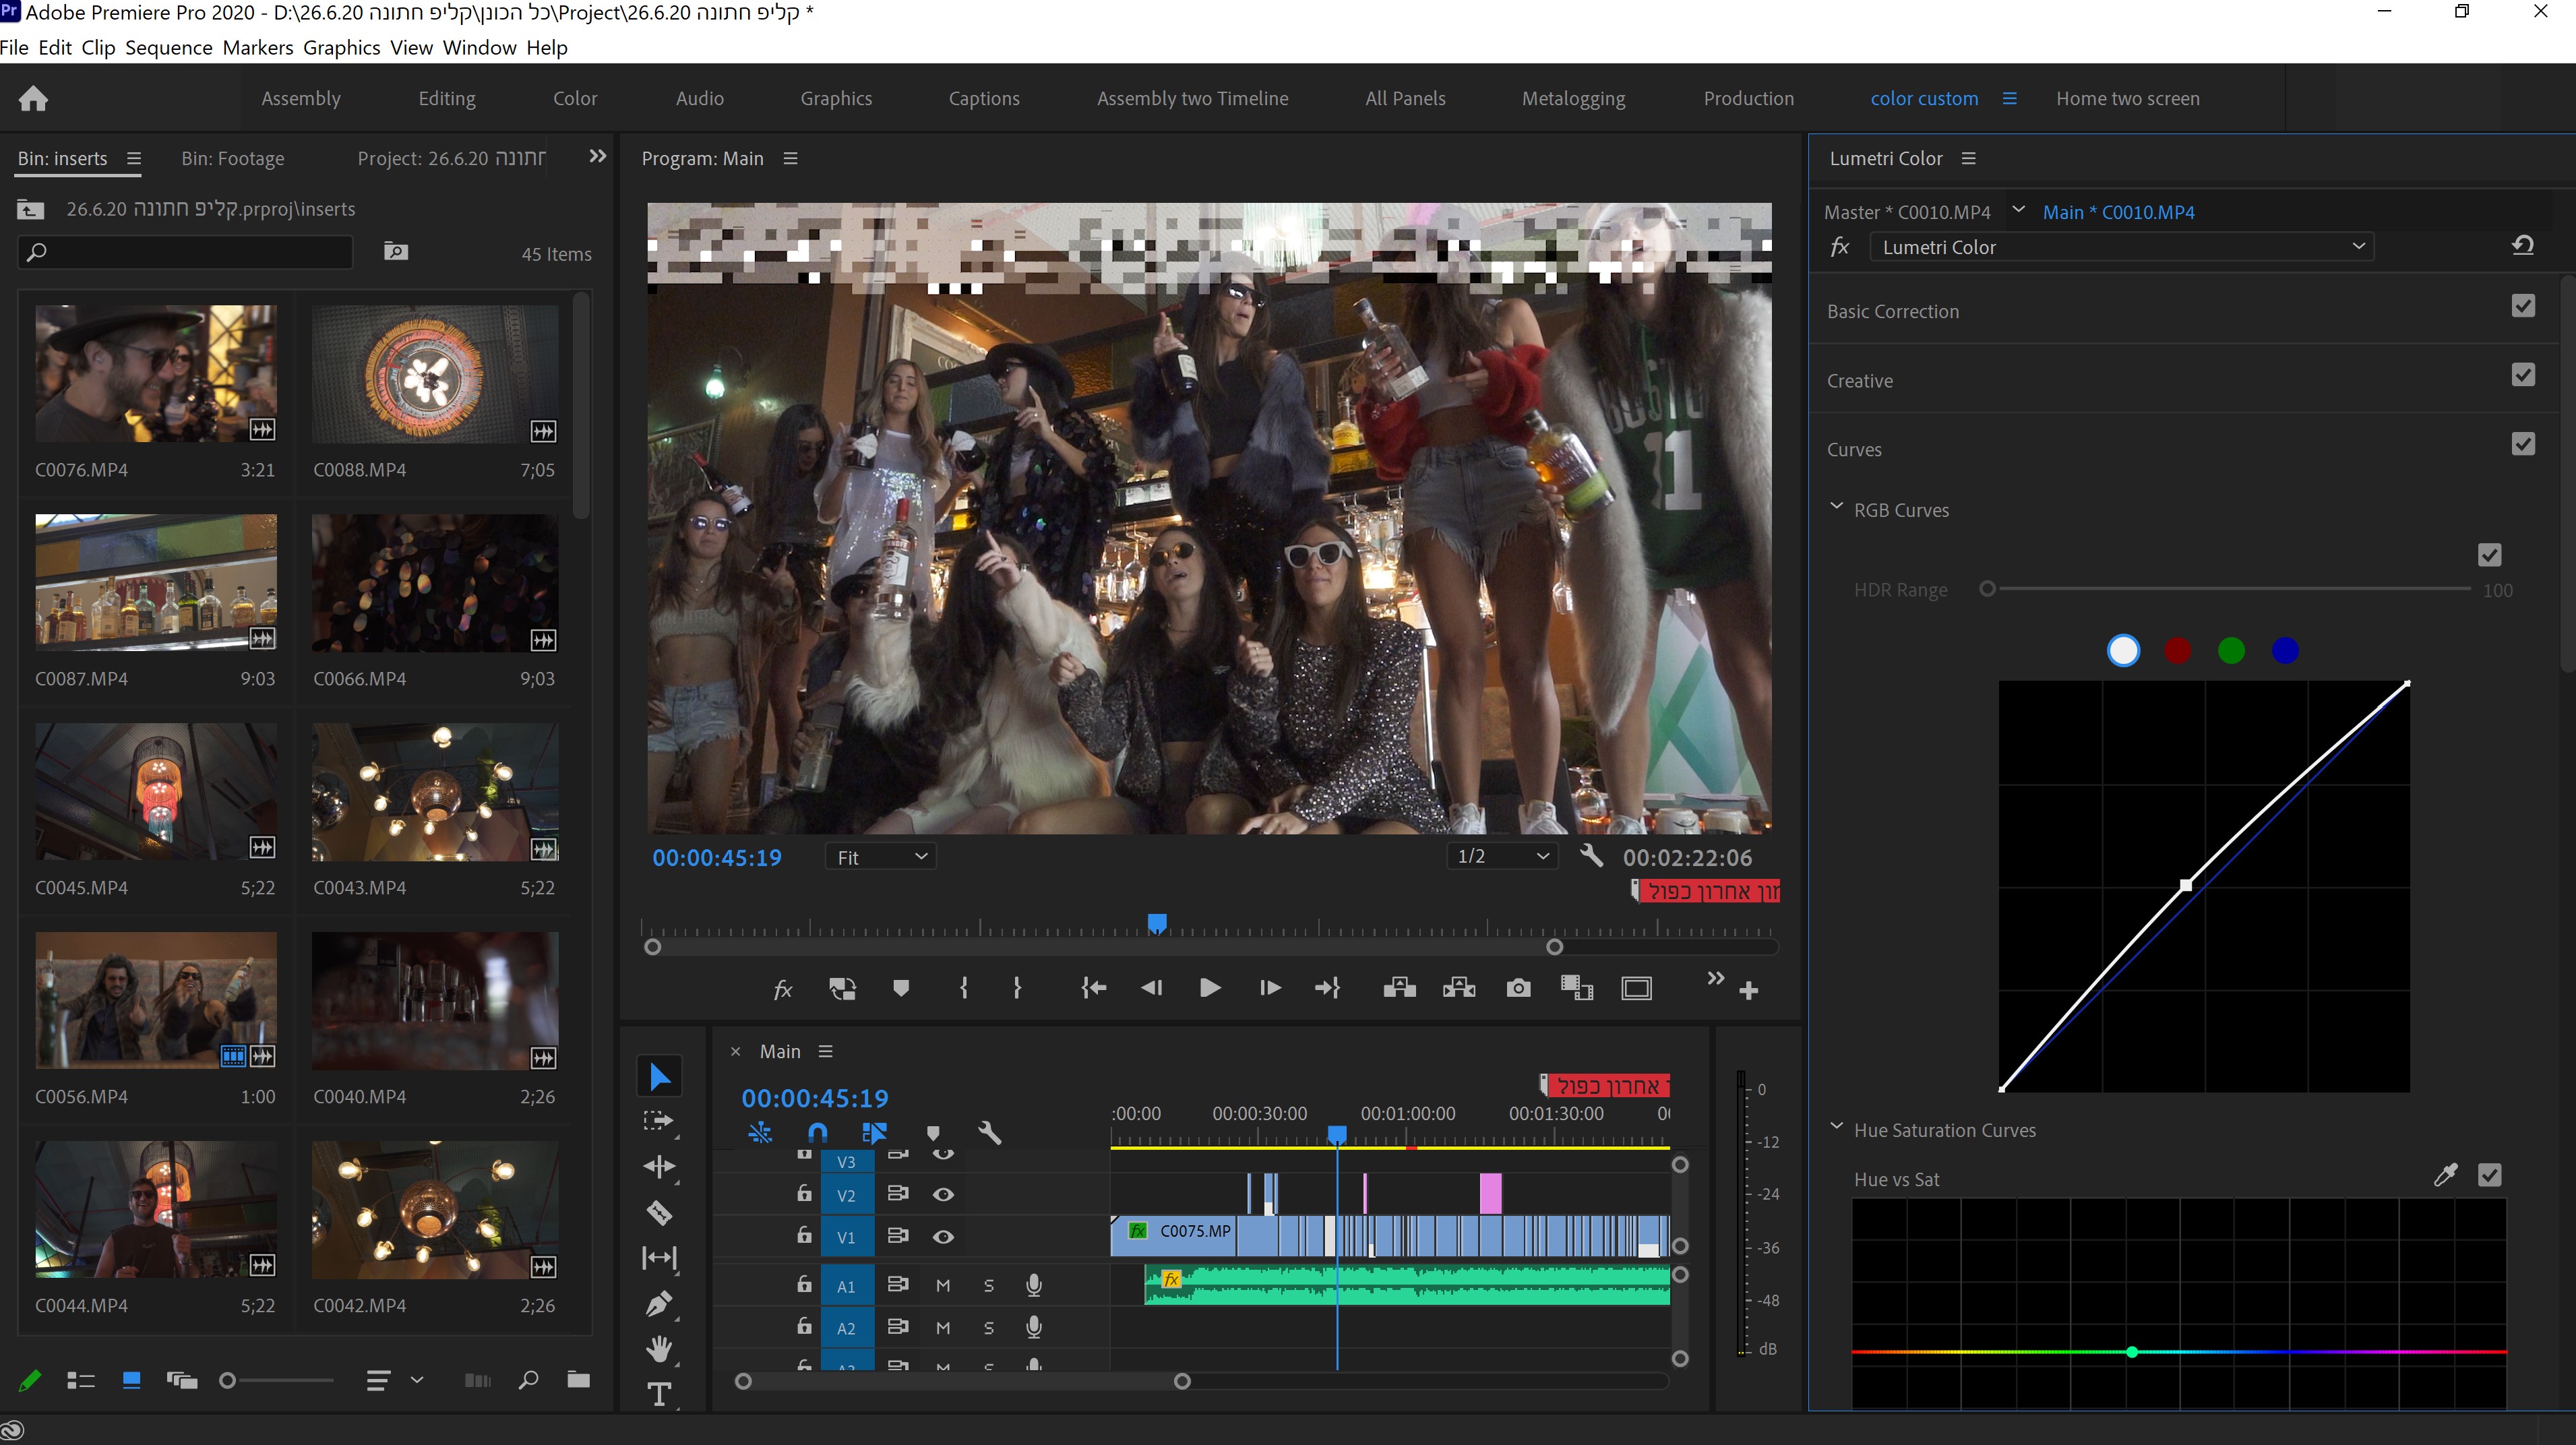Uncheck the Curves section checkbox
The image size is (2576, 1445).
(x=2522, y=444)
